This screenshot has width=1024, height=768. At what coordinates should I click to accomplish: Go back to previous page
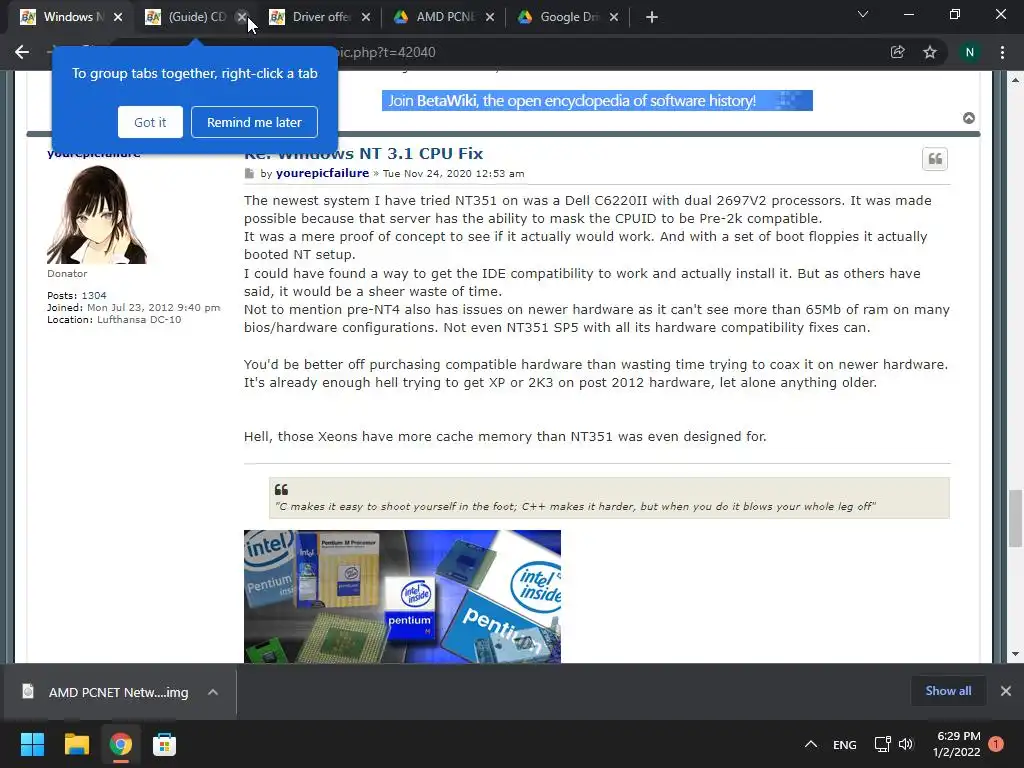[22, 52]
